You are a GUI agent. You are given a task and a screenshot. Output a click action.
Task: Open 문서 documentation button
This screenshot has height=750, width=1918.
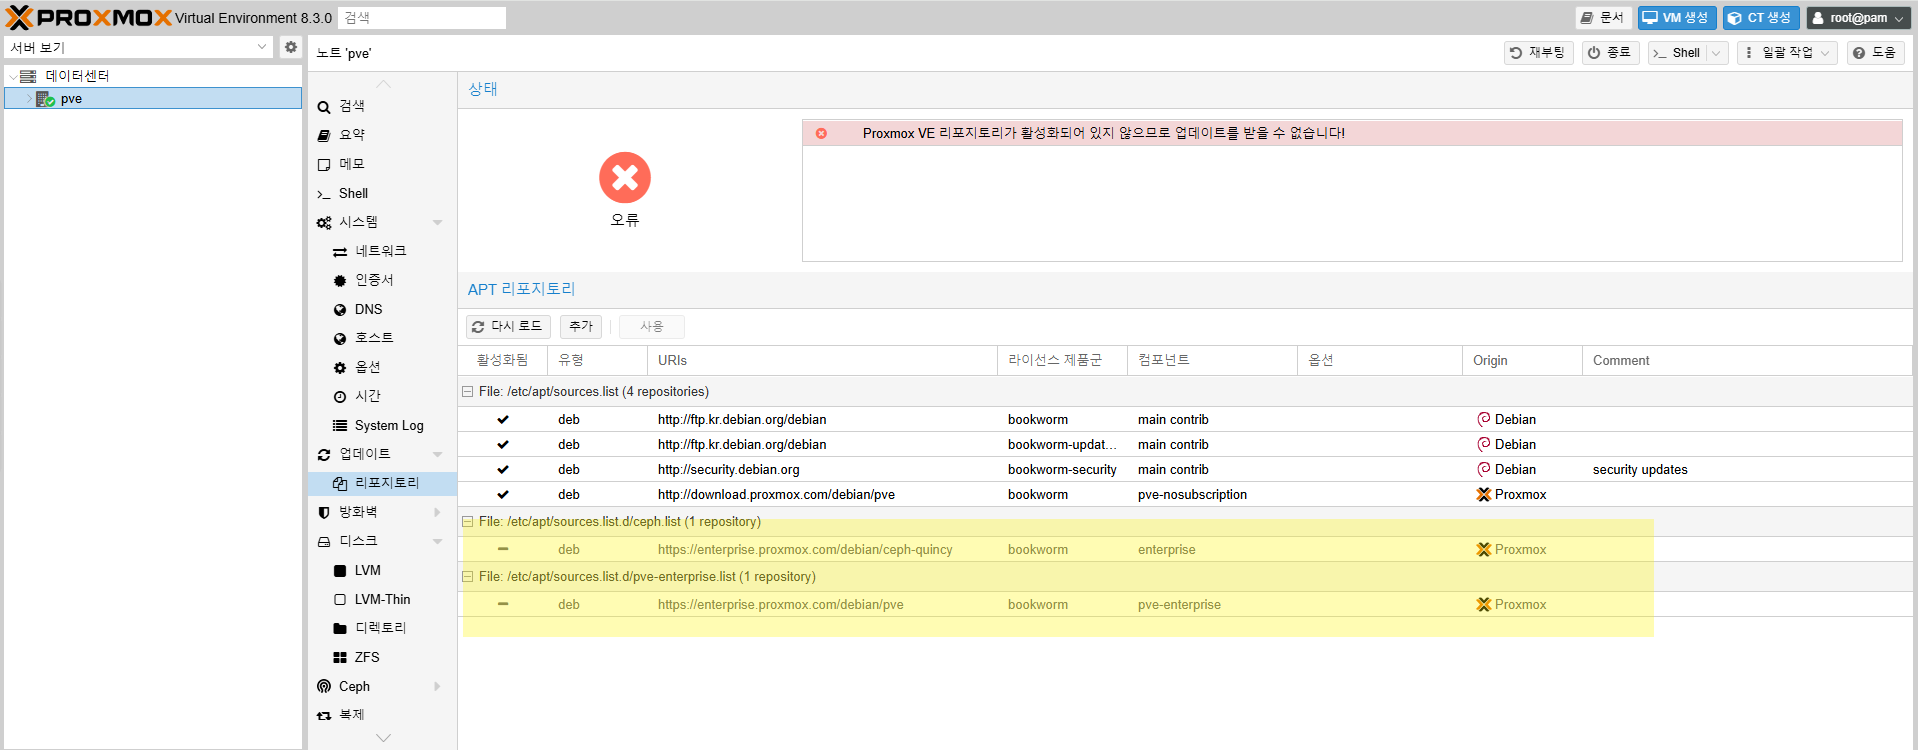tap(1604, 18)
